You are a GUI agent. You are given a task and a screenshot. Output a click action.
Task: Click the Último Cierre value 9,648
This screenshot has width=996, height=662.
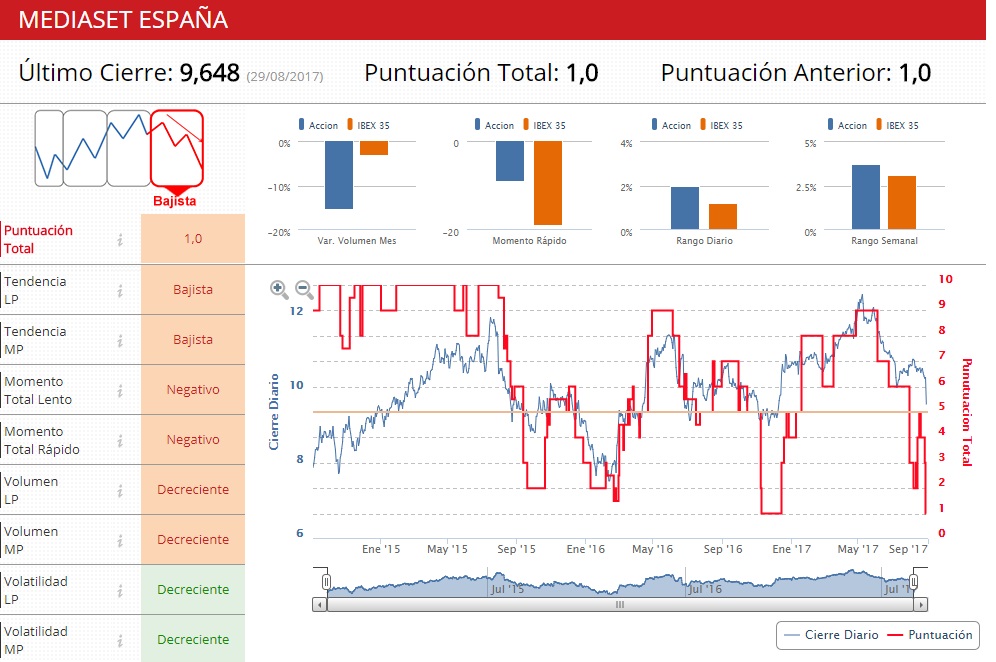point(210,73)
